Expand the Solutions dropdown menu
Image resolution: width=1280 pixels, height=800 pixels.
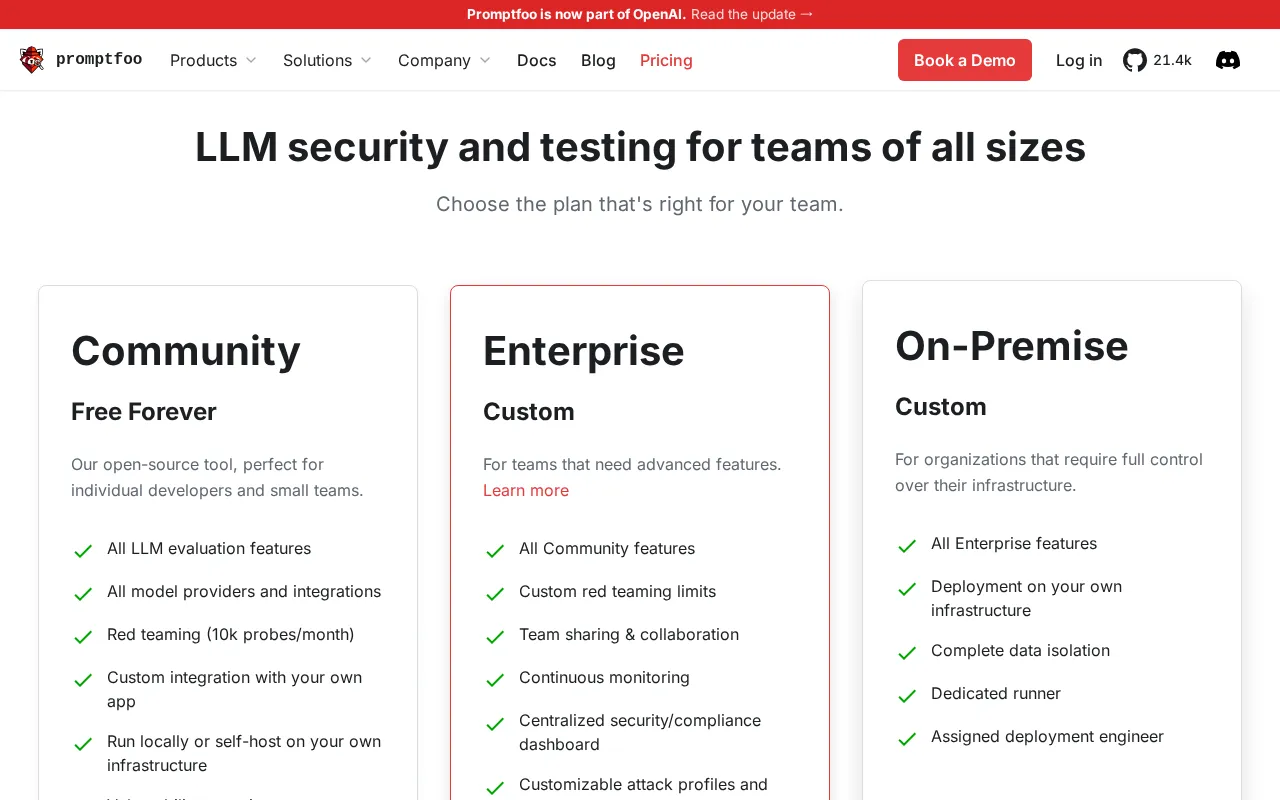tap(327, 60)
